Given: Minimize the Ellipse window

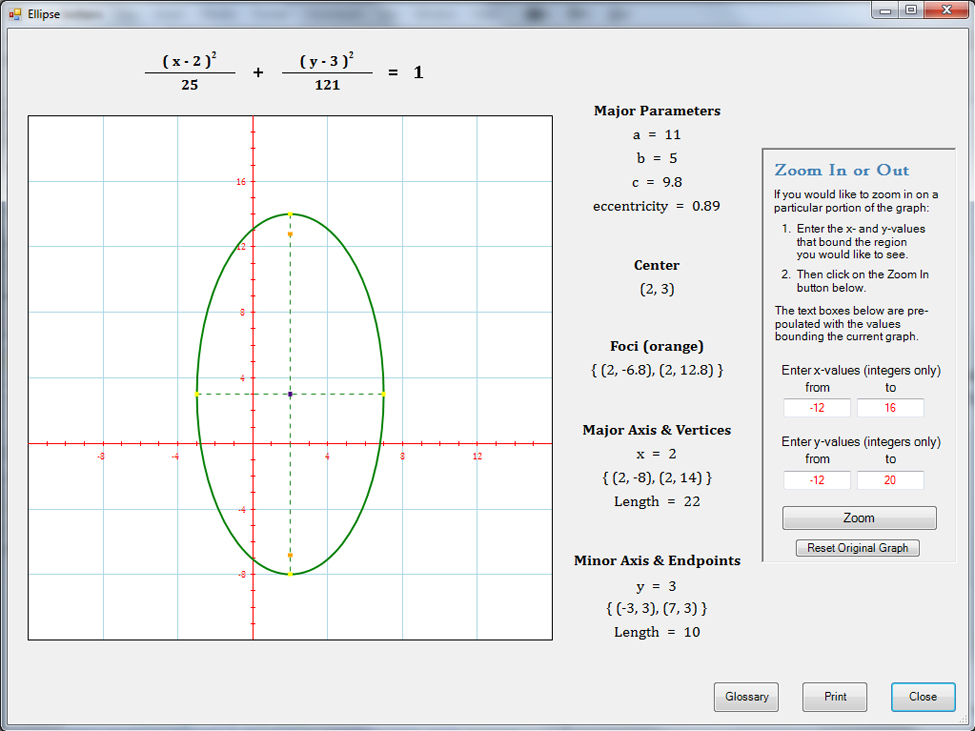Looking at the screenshot, I should click(886, 10).
